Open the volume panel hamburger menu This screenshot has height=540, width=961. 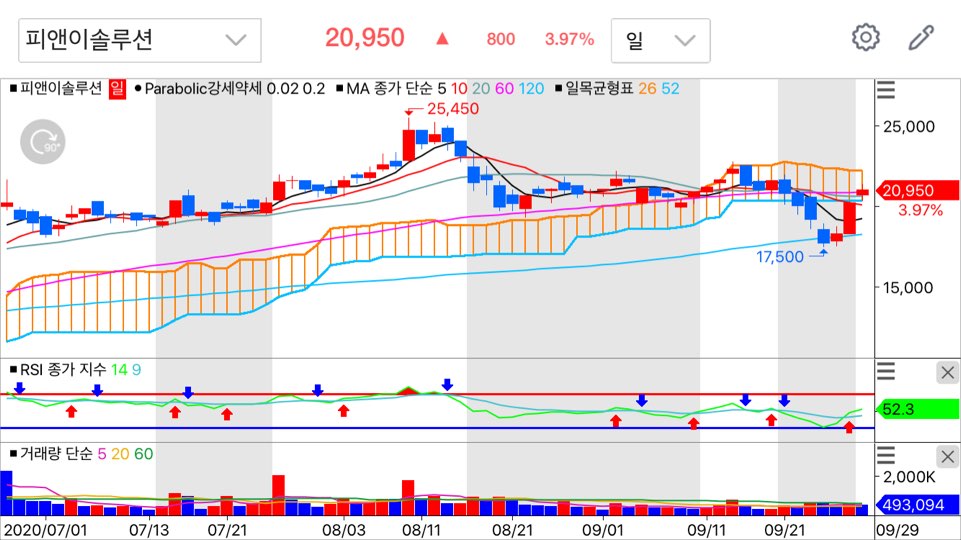[886, 455]
